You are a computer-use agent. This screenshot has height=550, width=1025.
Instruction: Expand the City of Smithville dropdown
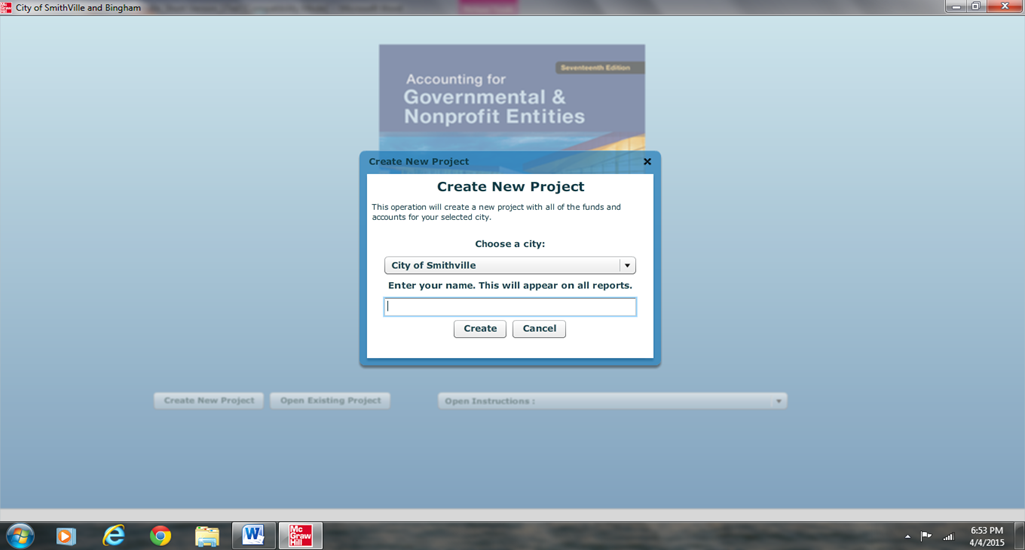[627, 266]
